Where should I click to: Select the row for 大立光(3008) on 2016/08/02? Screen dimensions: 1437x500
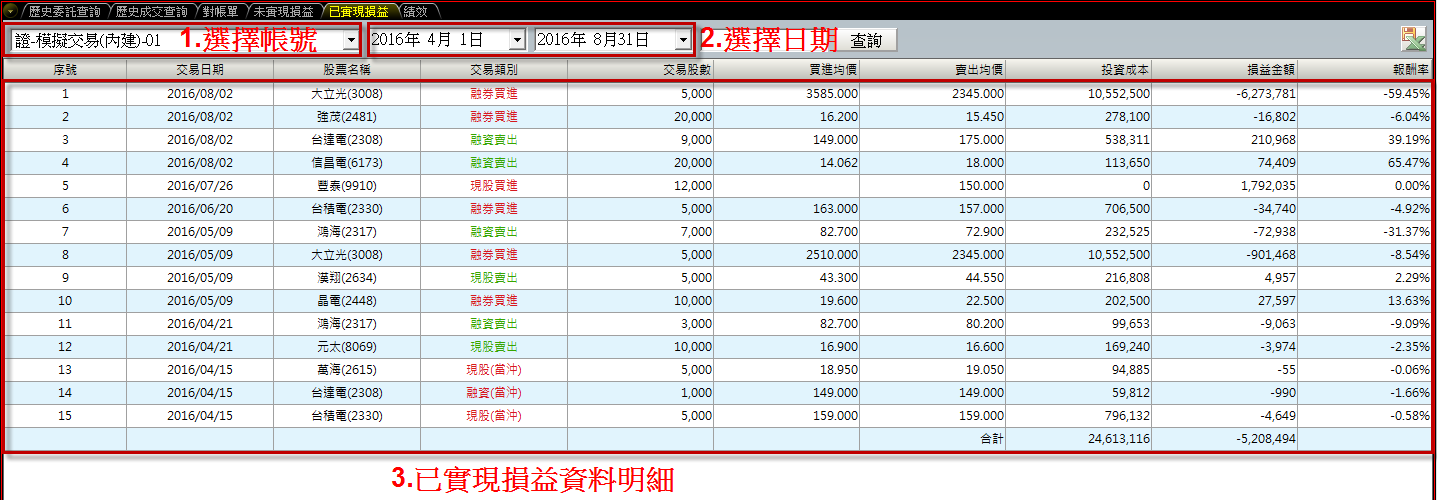point(346,94)
